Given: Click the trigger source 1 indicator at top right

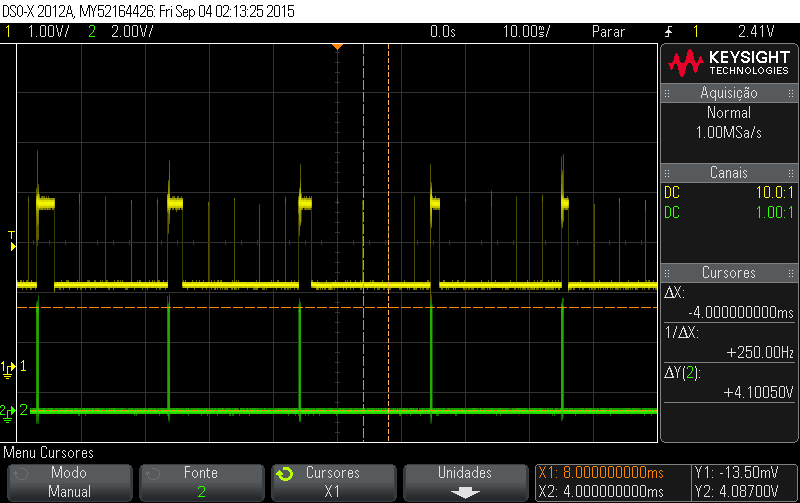Looking at the screenshot, I should [x=696, y=32].
